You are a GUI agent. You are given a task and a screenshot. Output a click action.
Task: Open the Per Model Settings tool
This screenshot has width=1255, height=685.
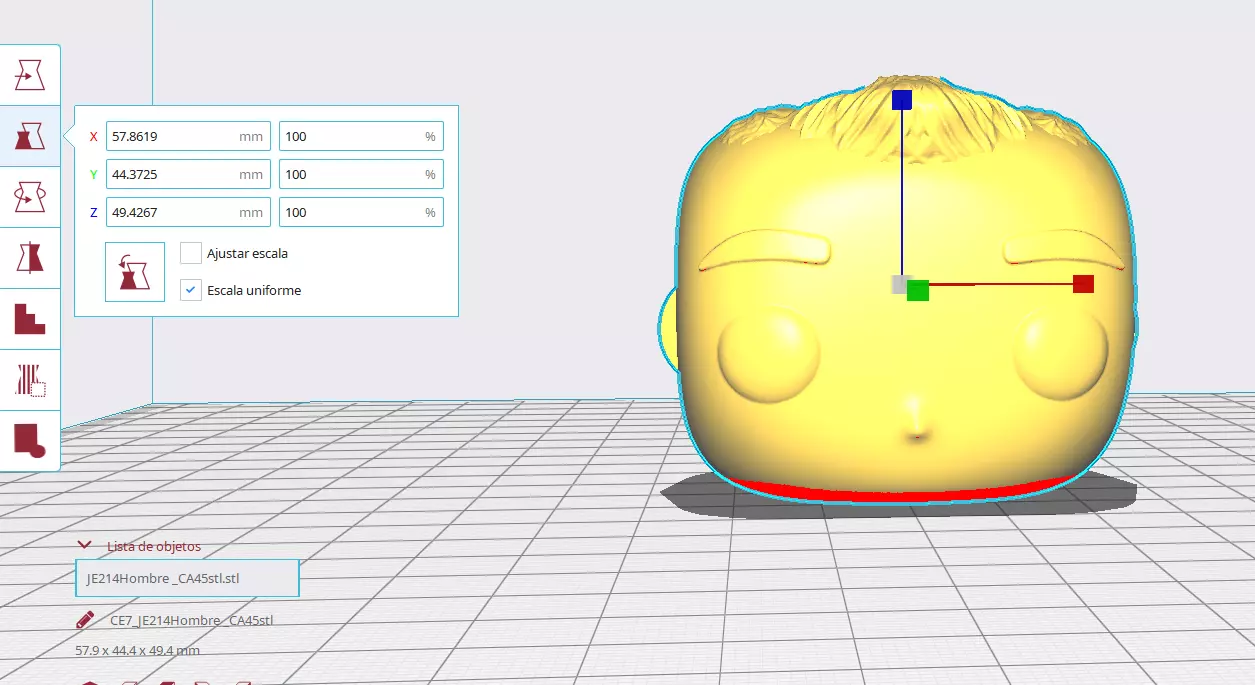click(30, 319)
